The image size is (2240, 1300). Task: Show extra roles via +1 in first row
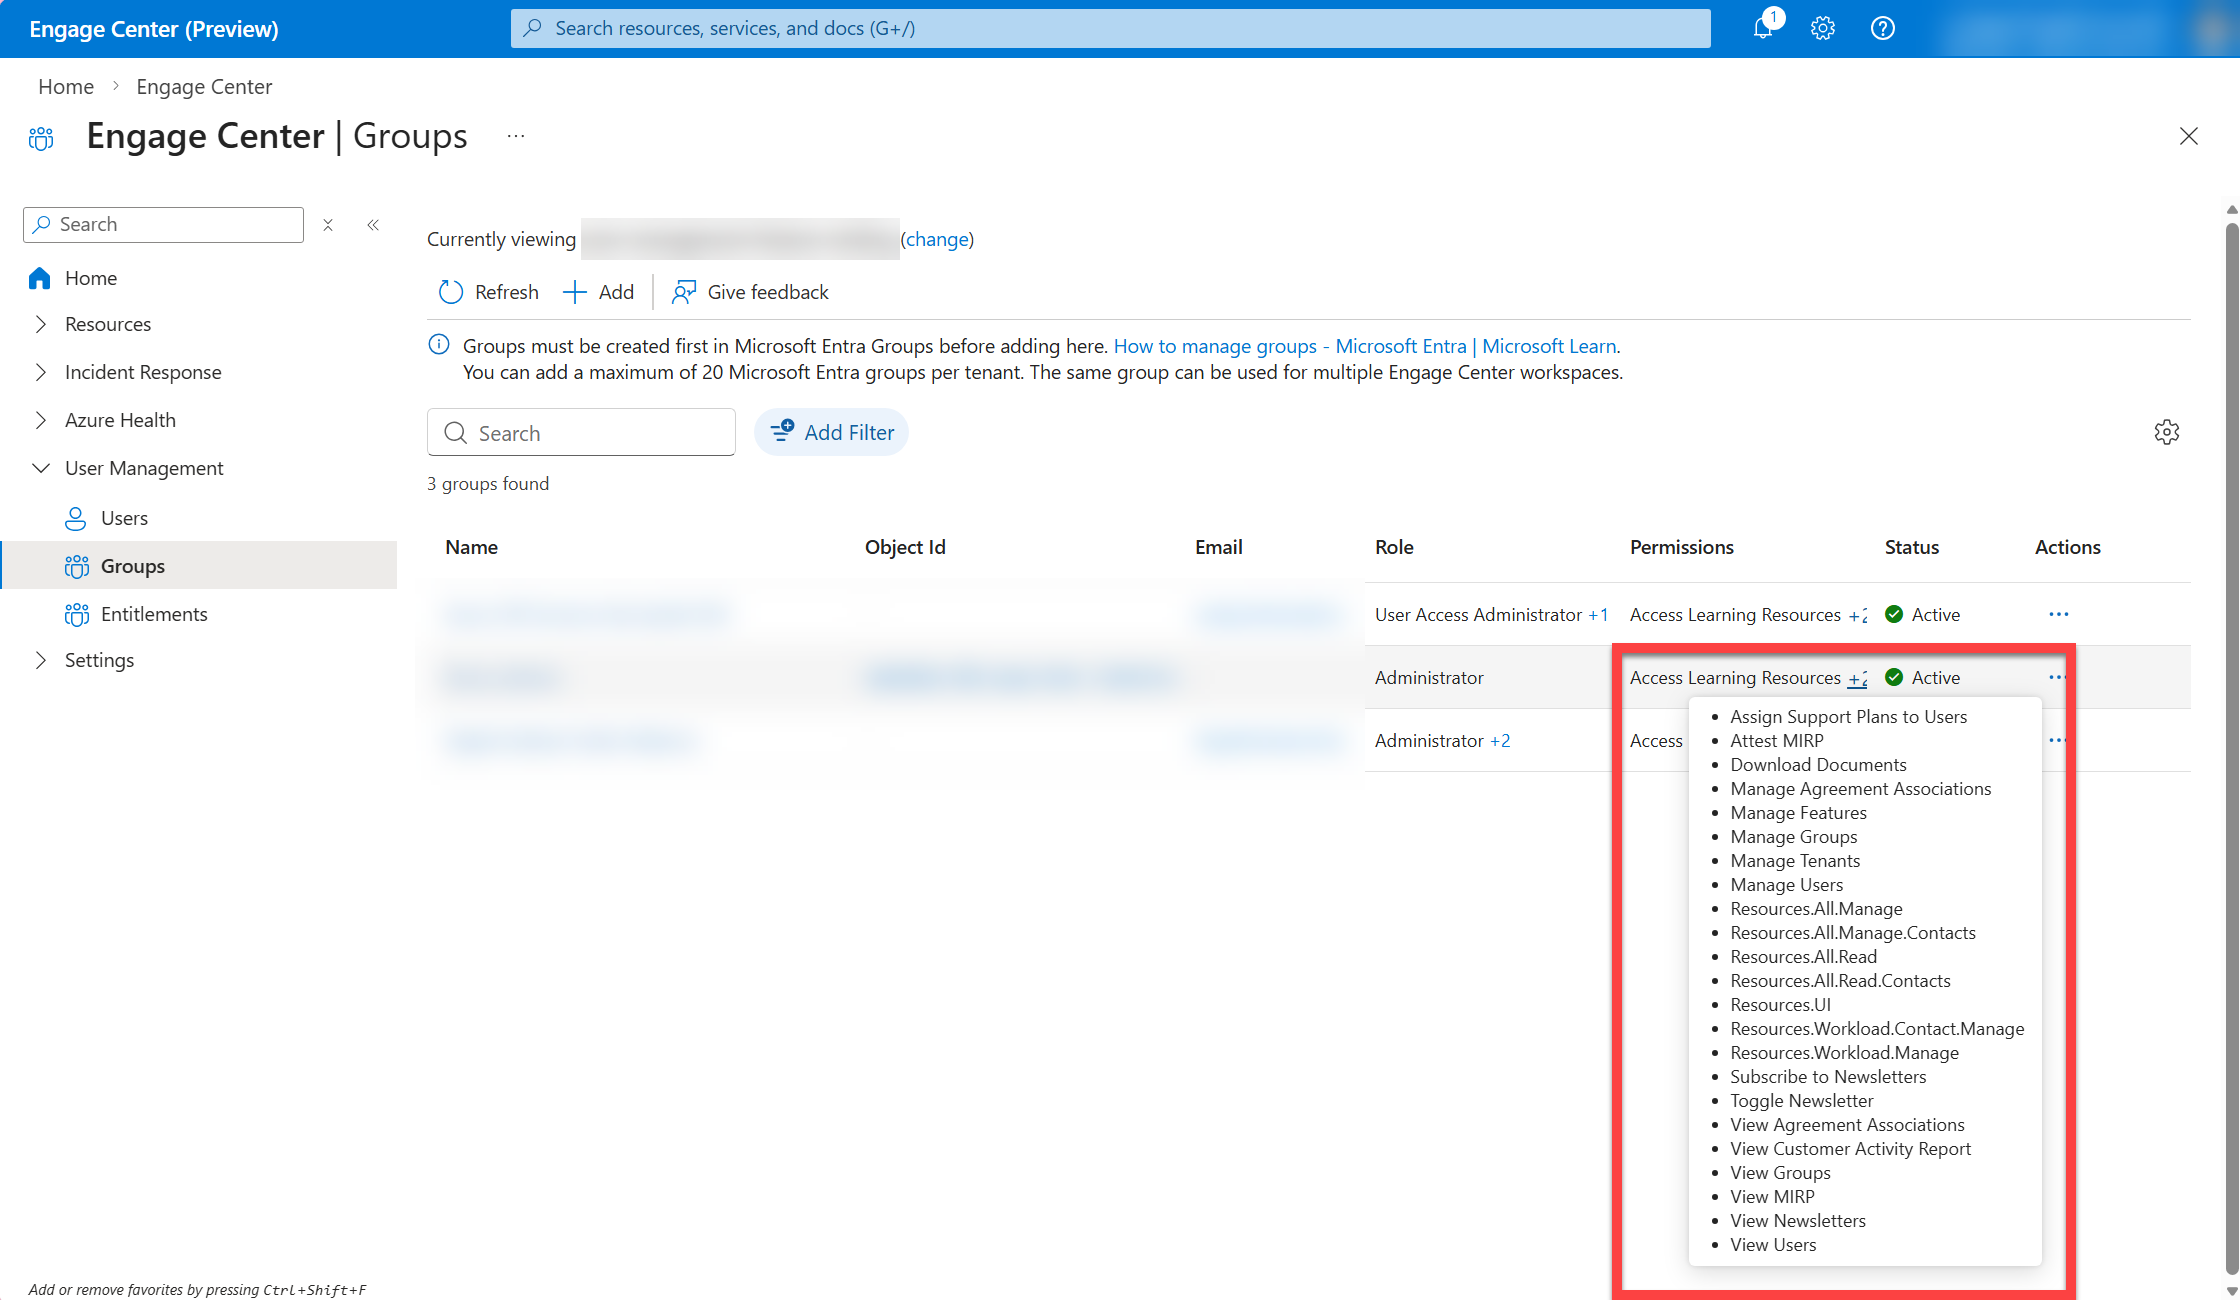click(1598, 615)
